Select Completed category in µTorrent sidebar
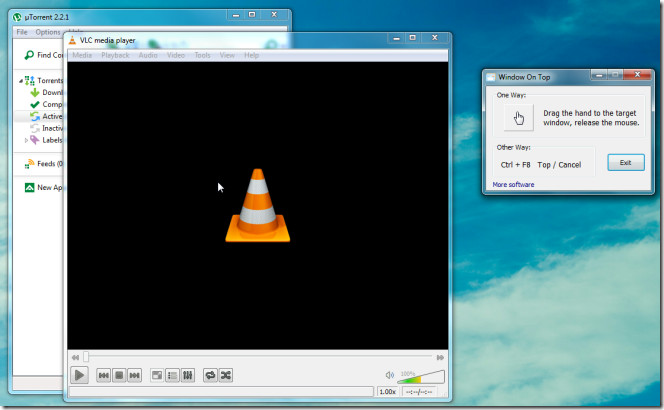 46,104
